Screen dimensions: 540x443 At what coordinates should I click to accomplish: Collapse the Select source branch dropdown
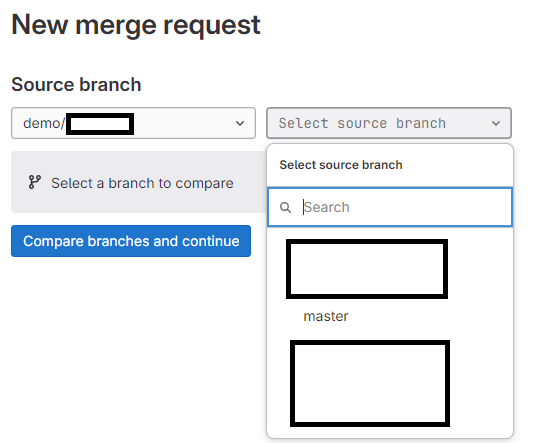point(389,123)
